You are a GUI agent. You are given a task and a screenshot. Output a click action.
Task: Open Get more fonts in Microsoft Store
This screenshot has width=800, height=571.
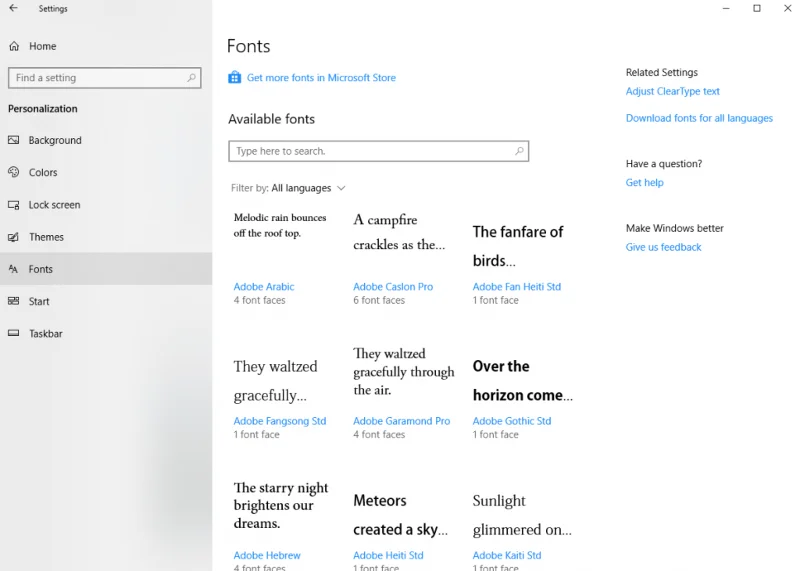321,78
